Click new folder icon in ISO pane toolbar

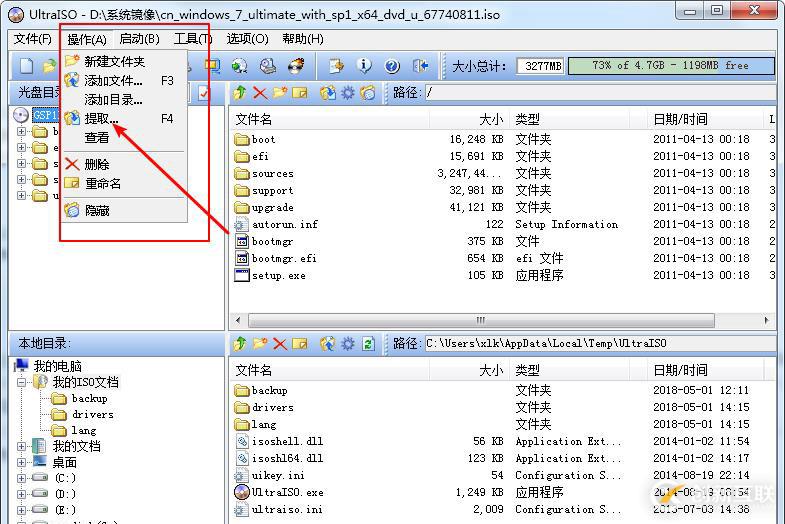coord(280,93)
